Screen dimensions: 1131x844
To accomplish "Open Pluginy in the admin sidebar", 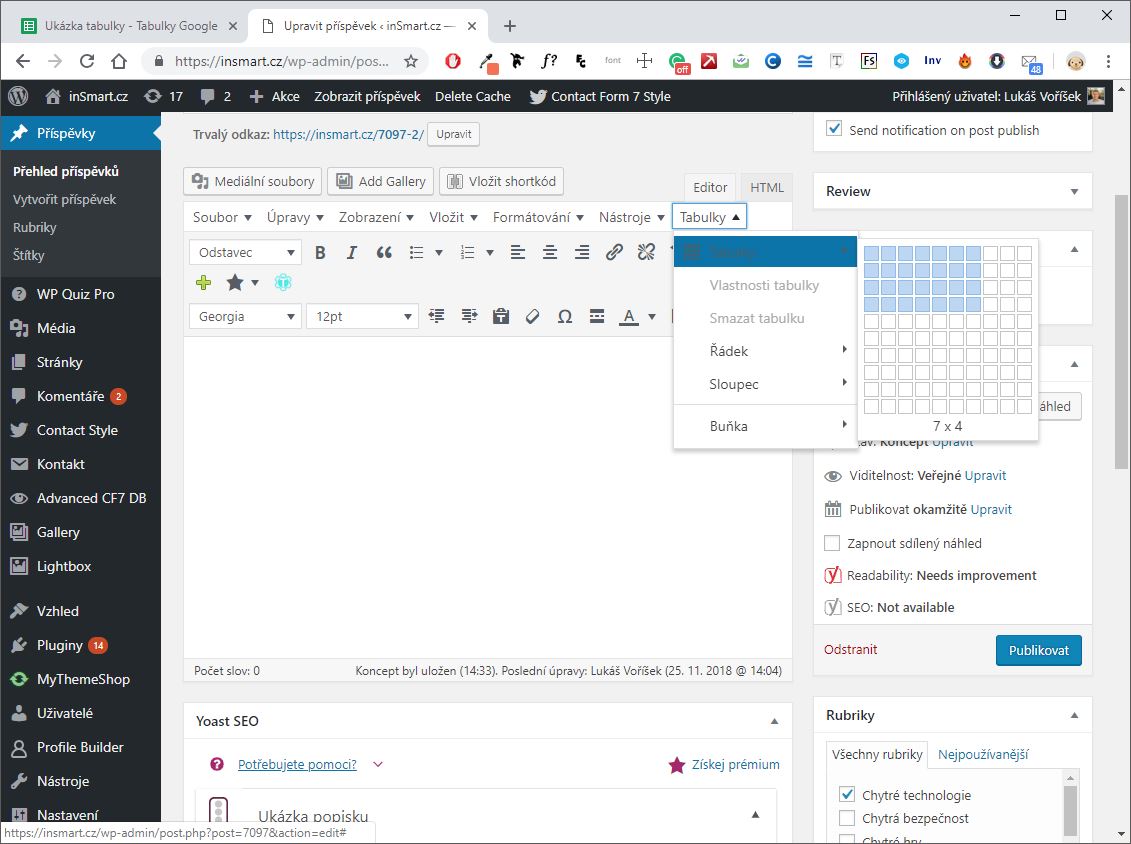I will (60, 645).
